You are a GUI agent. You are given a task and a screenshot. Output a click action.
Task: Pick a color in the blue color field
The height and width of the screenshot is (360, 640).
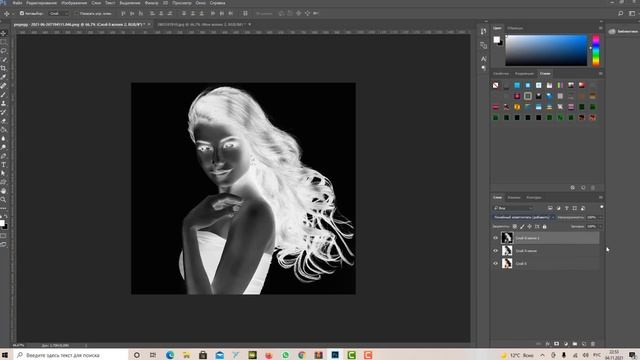tap(546, 51)
